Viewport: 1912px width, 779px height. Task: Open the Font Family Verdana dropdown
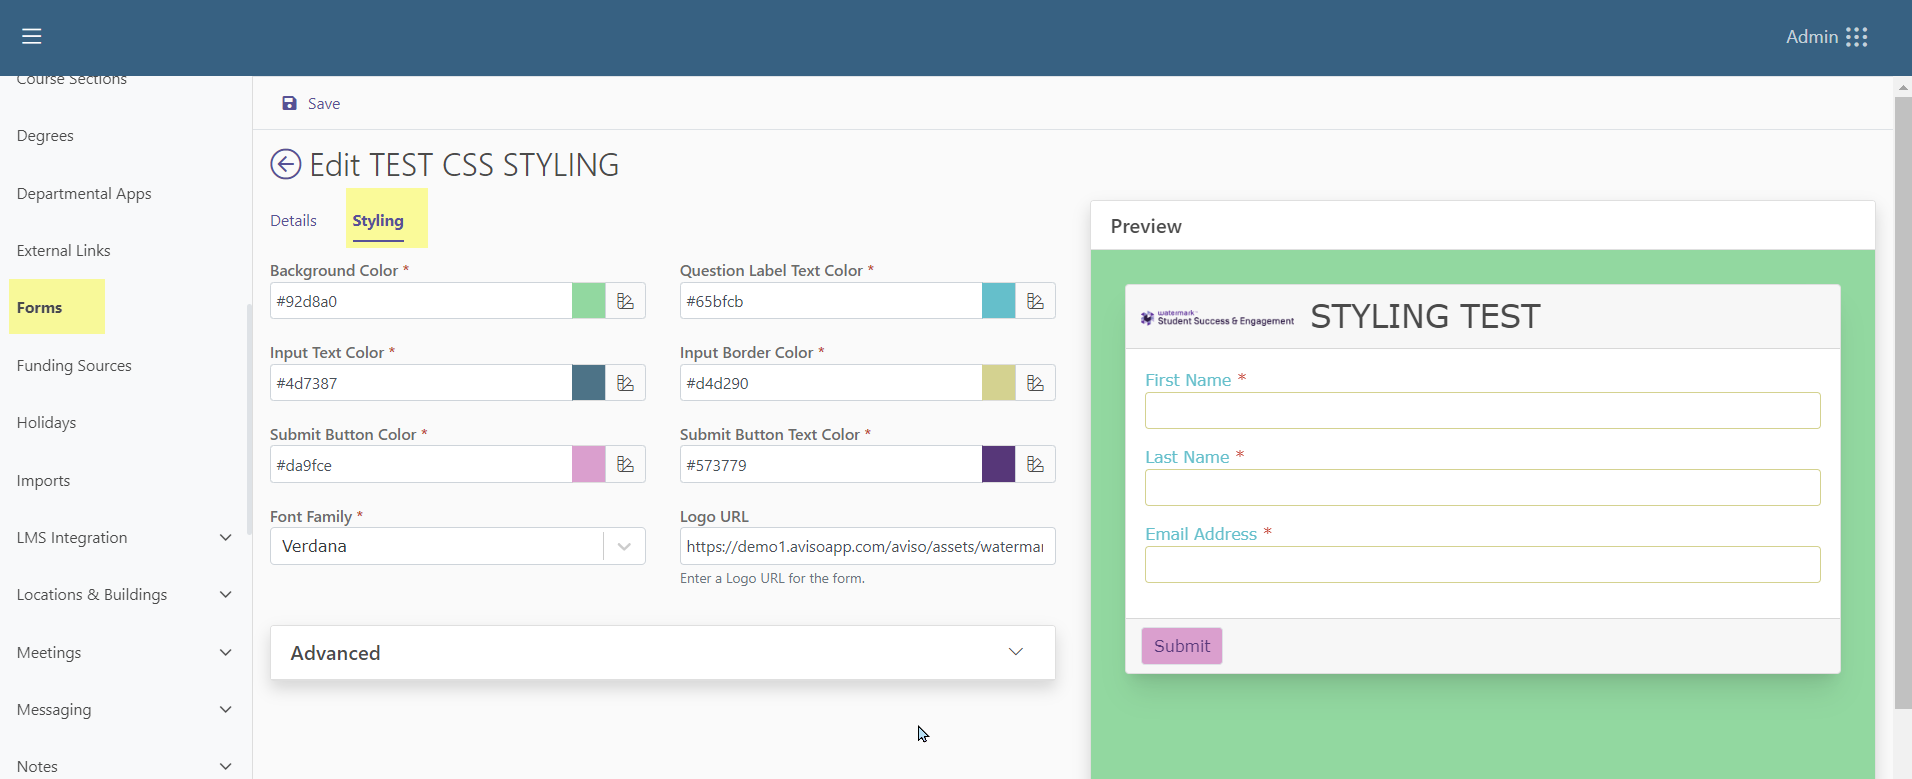click(458, 546)
